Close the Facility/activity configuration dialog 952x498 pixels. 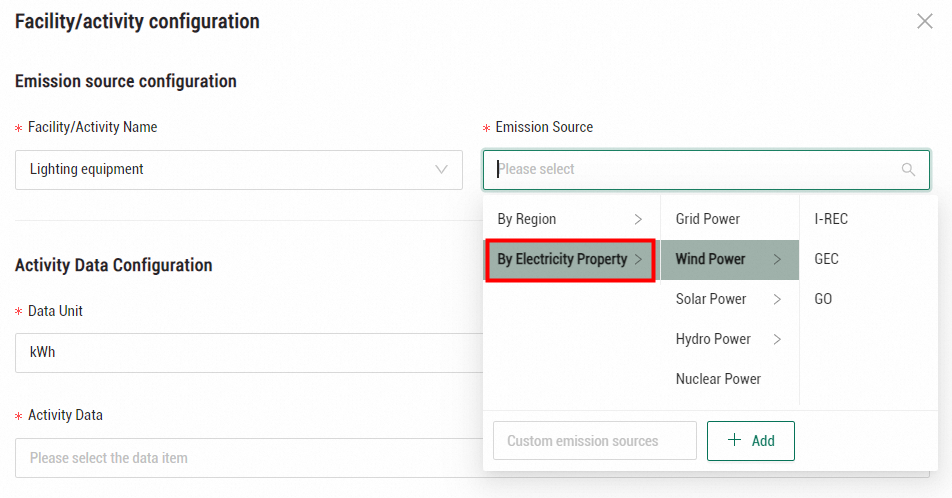click(924, 21)
